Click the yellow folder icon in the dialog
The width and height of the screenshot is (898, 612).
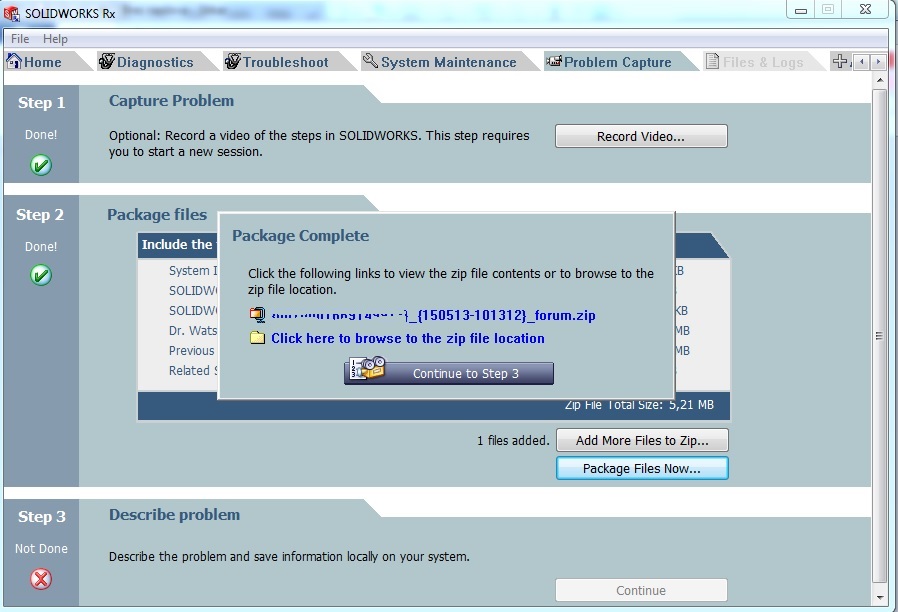coord(257,338)
